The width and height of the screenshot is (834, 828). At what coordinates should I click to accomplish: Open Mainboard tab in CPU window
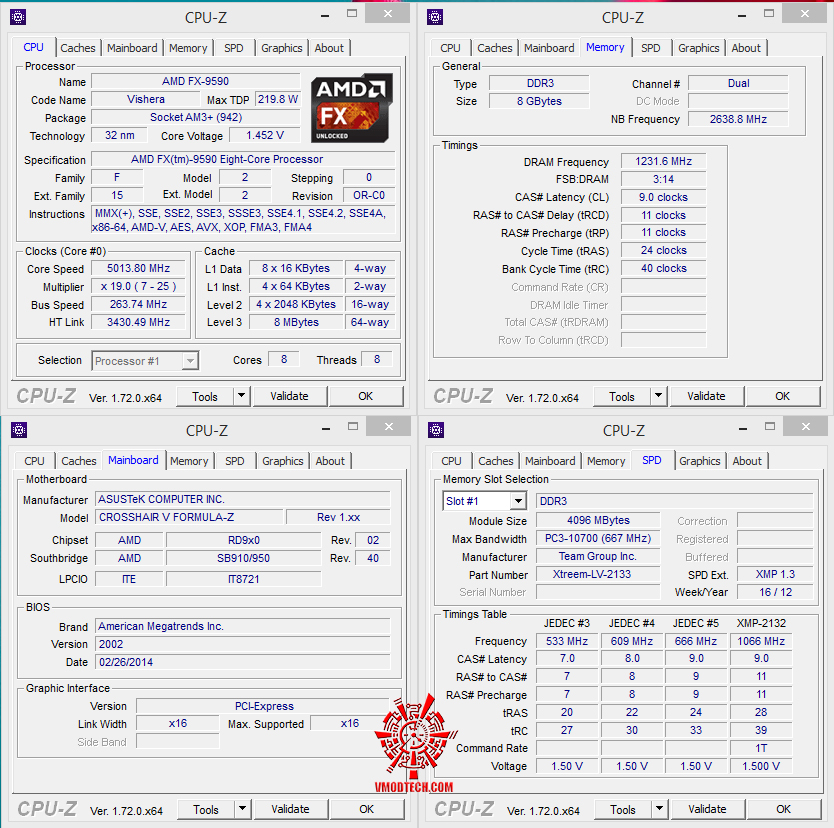click(132, 48)
